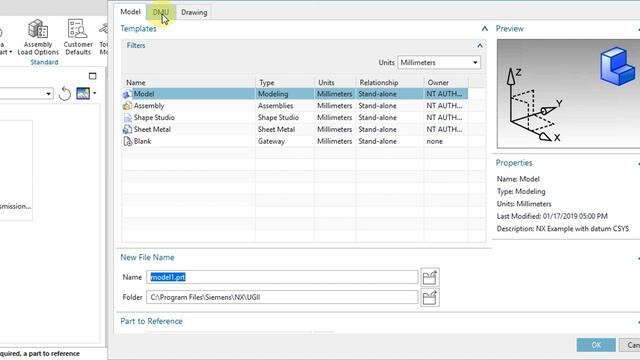The height and width of the screenshot is (360, 640).
Task: Click the Preview section header
Action: coord(510,29)
